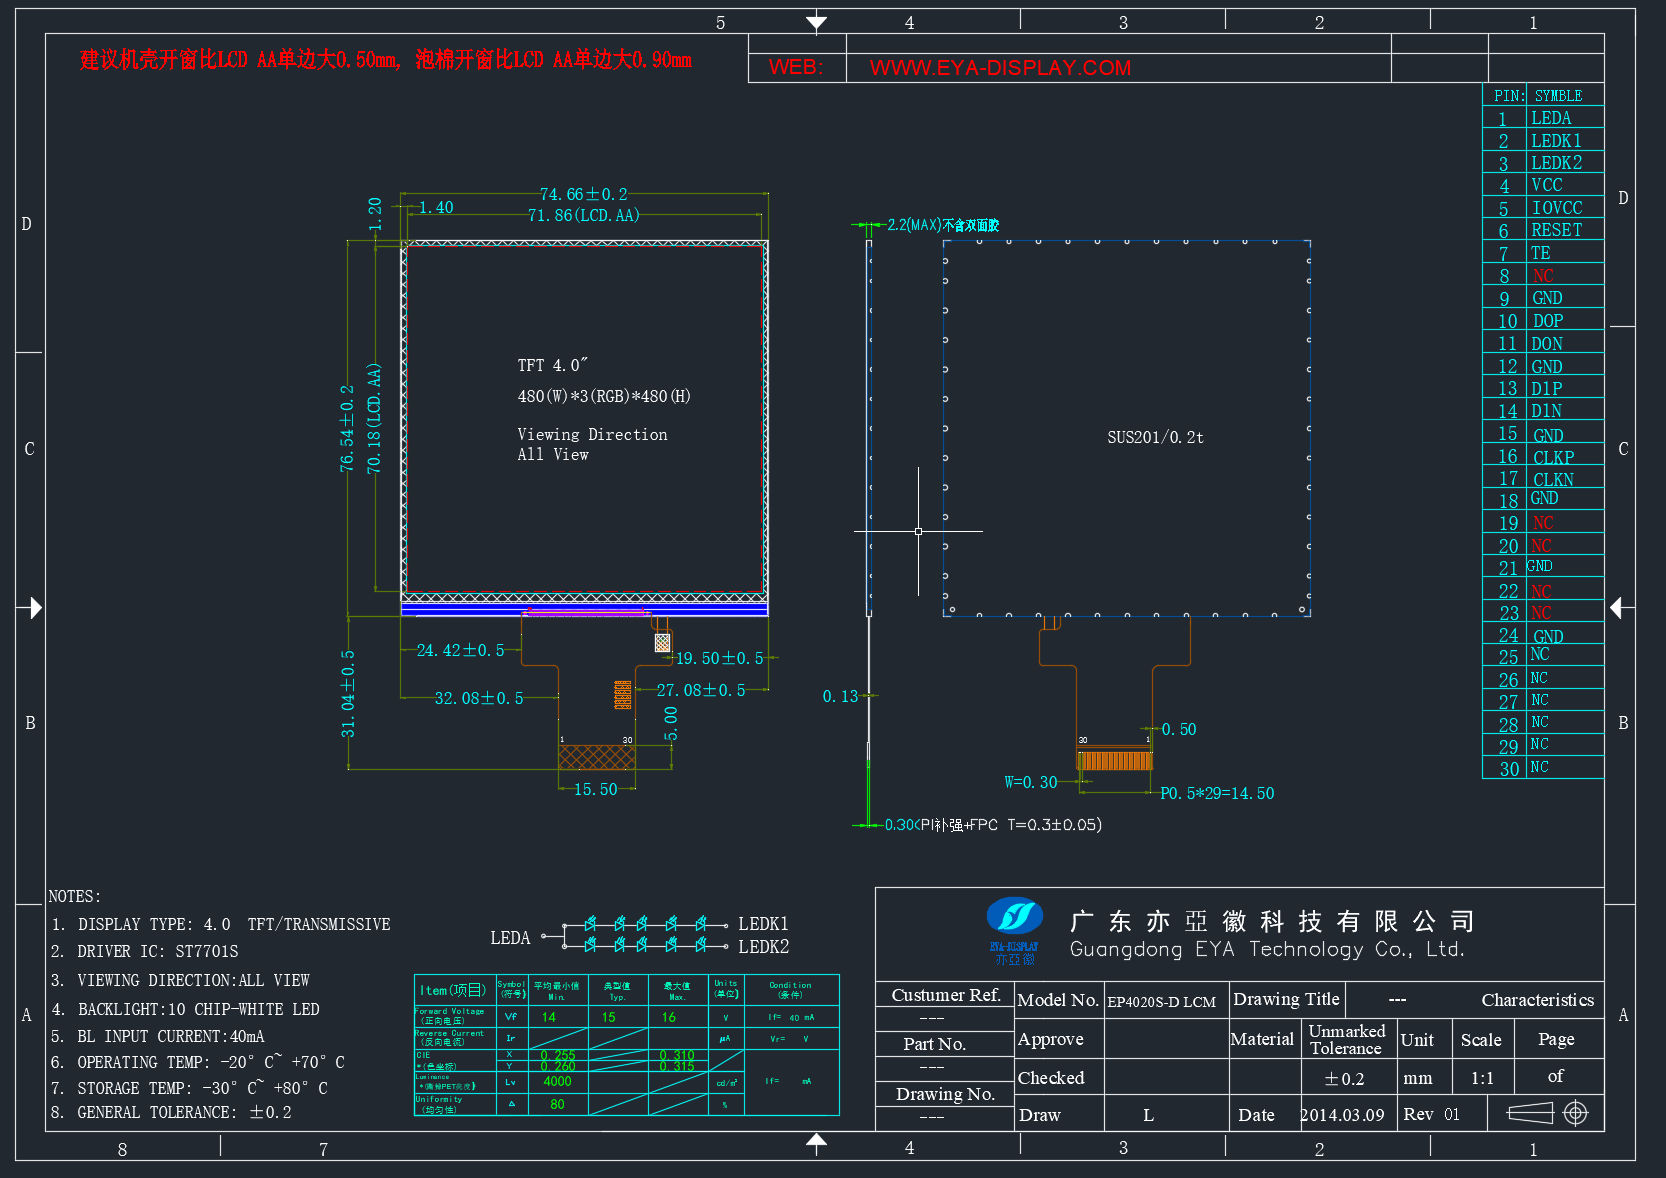This screenshot has height=1178, width=1666.
Task: Select pin 17 CLKN entry
Action: pyautogui.click(x=1543, y=478)
